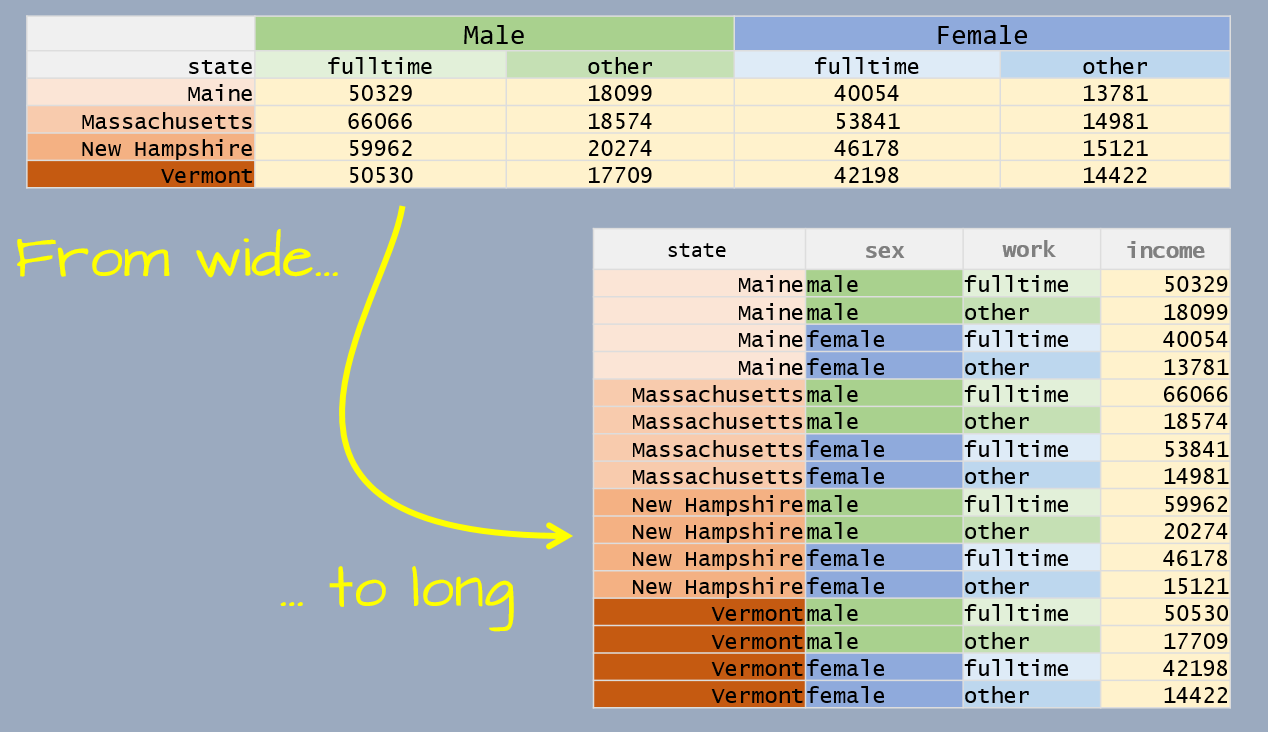Select the state column header
The width and height of the screenshot is (1268, 732).
(x=220, y=66)
